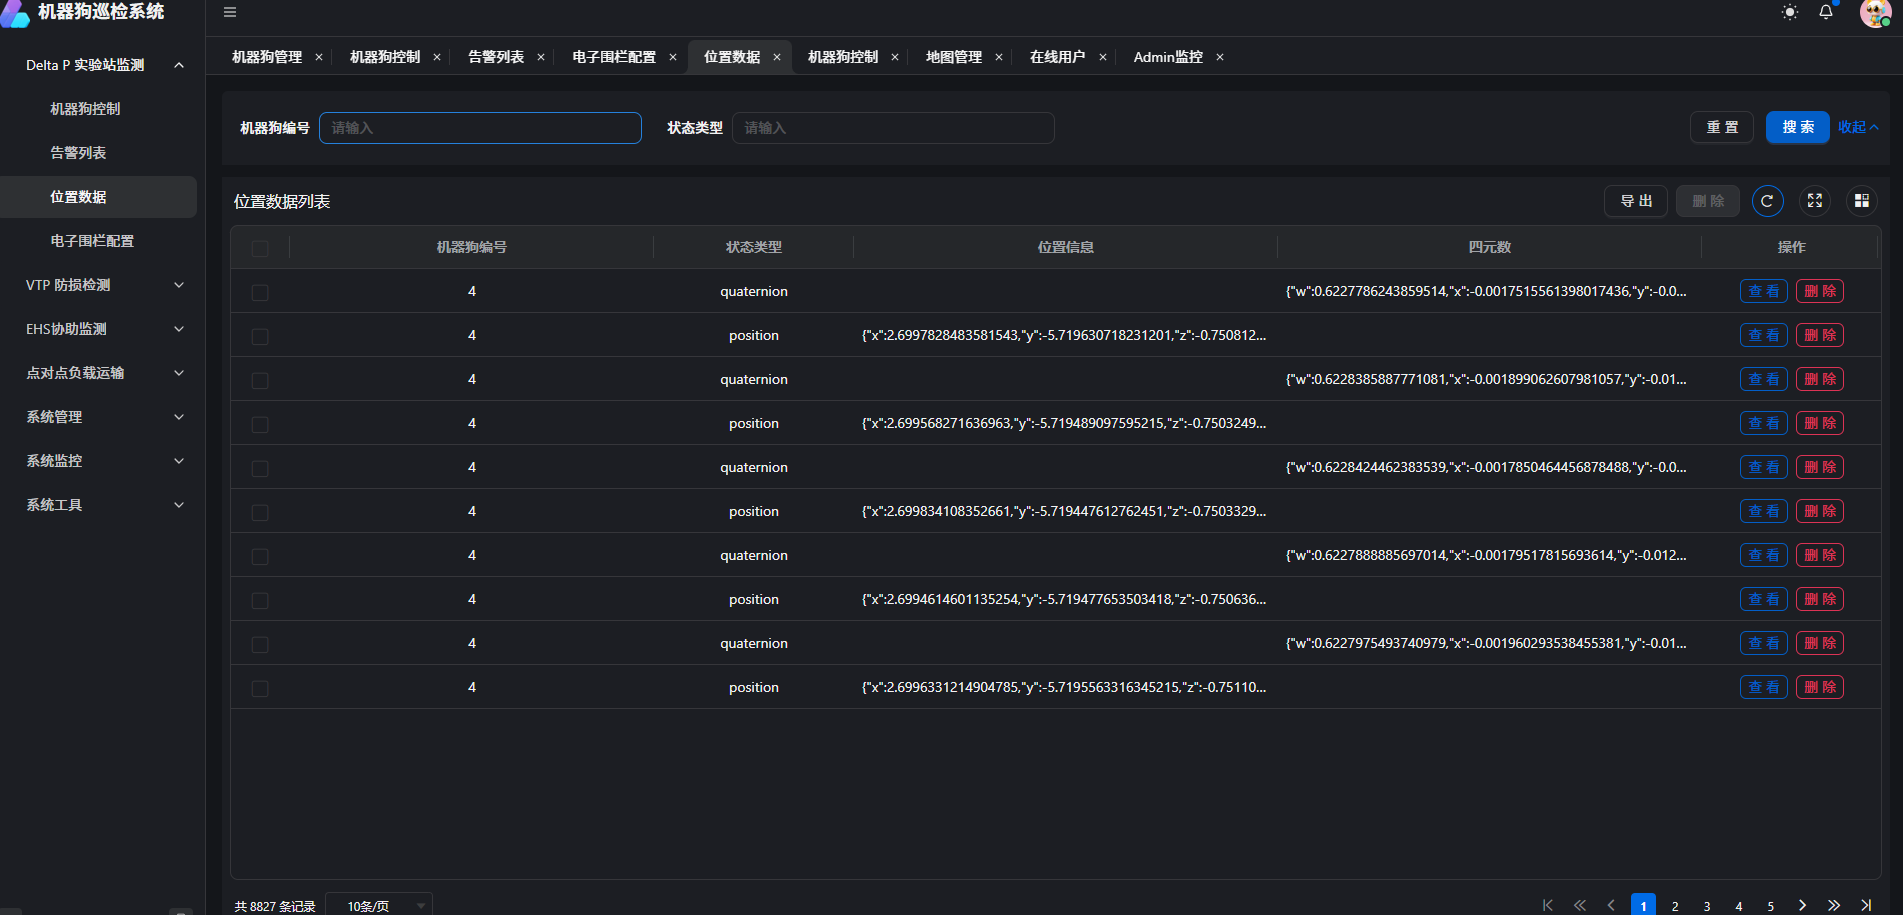Screen dimensions: 1903x915
Task: Toggle select-all checkbox in table header
Action: coord(260,248)
